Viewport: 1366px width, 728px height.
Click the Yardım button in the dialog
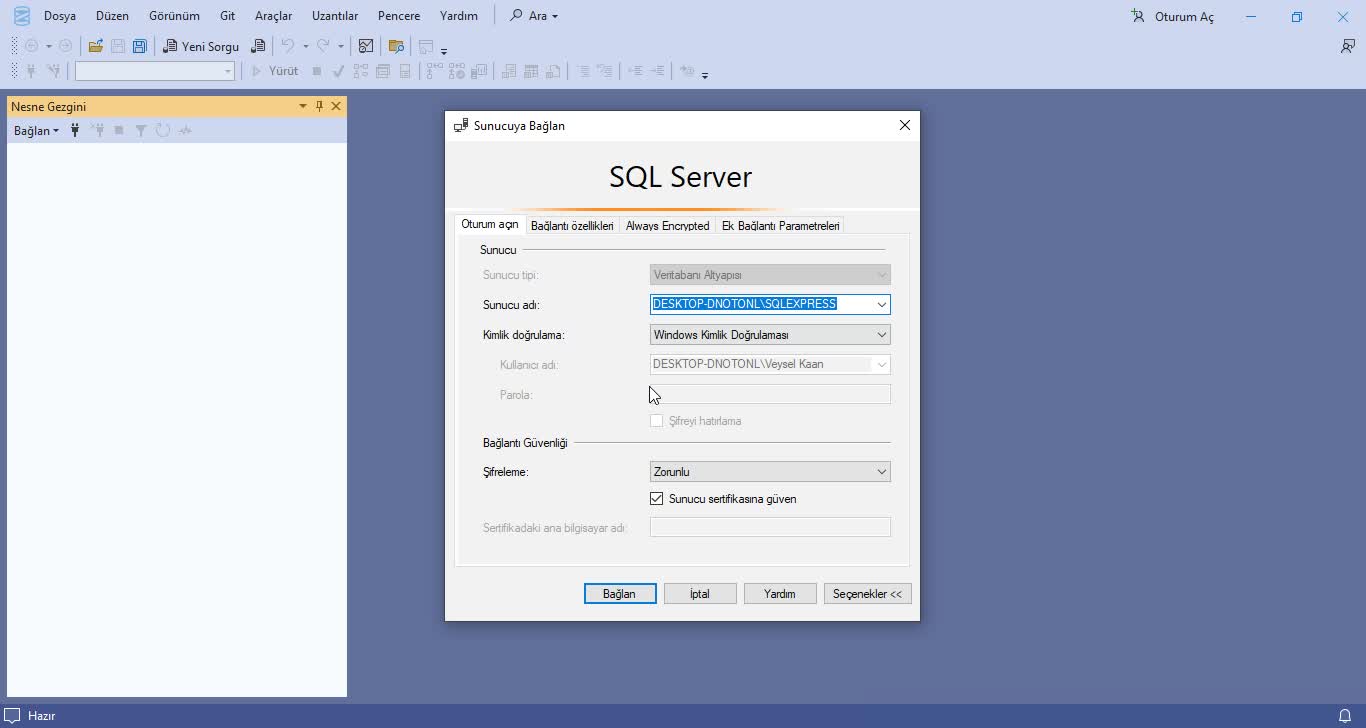pos(780,594)
